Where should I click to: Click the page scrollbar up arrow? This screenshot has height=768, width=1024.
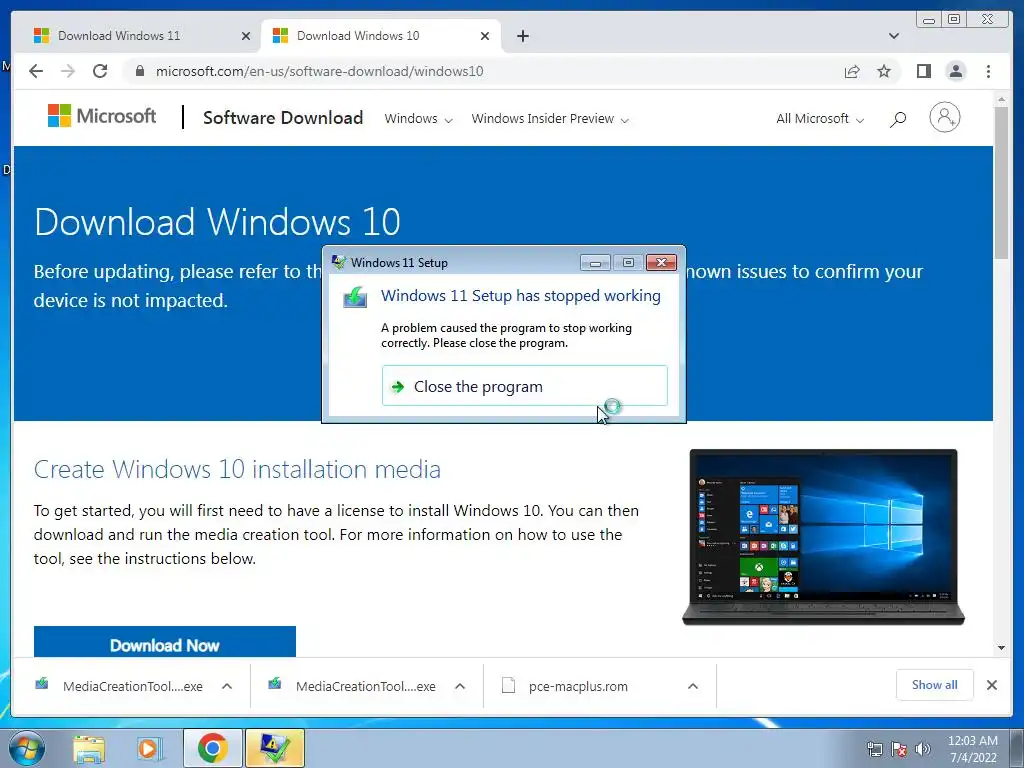tap(1001, 100)
